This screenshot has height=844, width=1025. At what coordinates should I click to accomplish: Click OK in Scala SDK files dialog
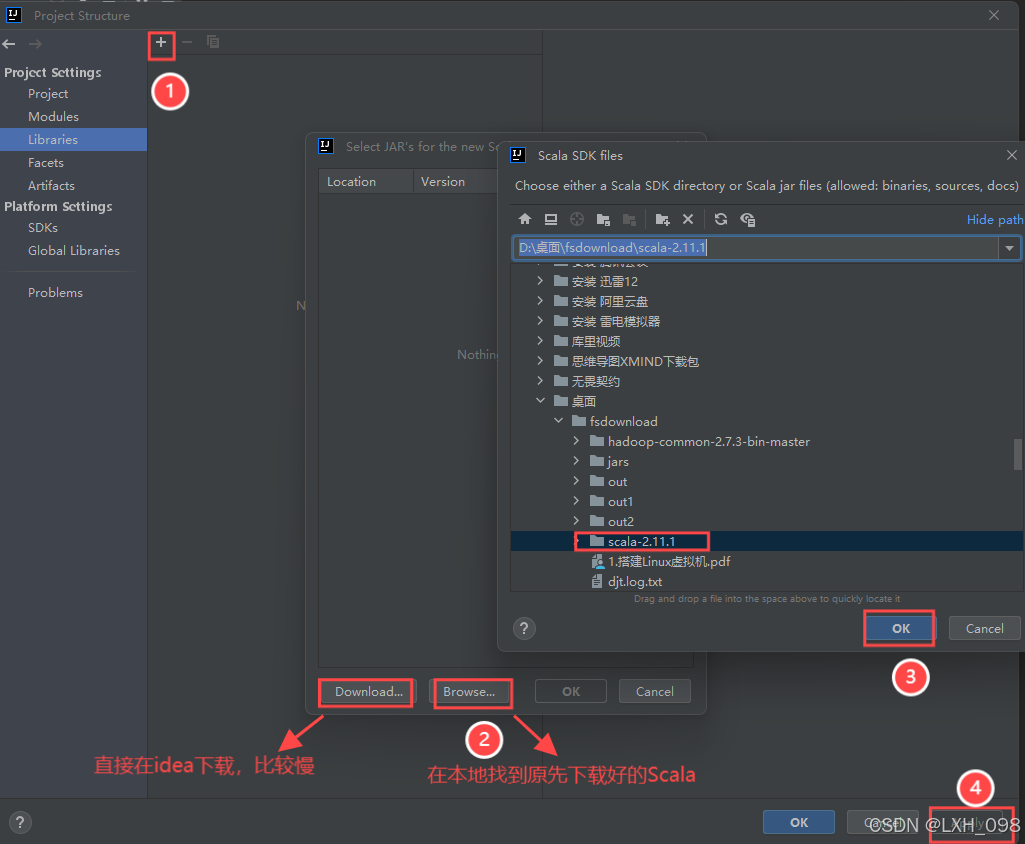pyautogui.click(x=901, y=628)
